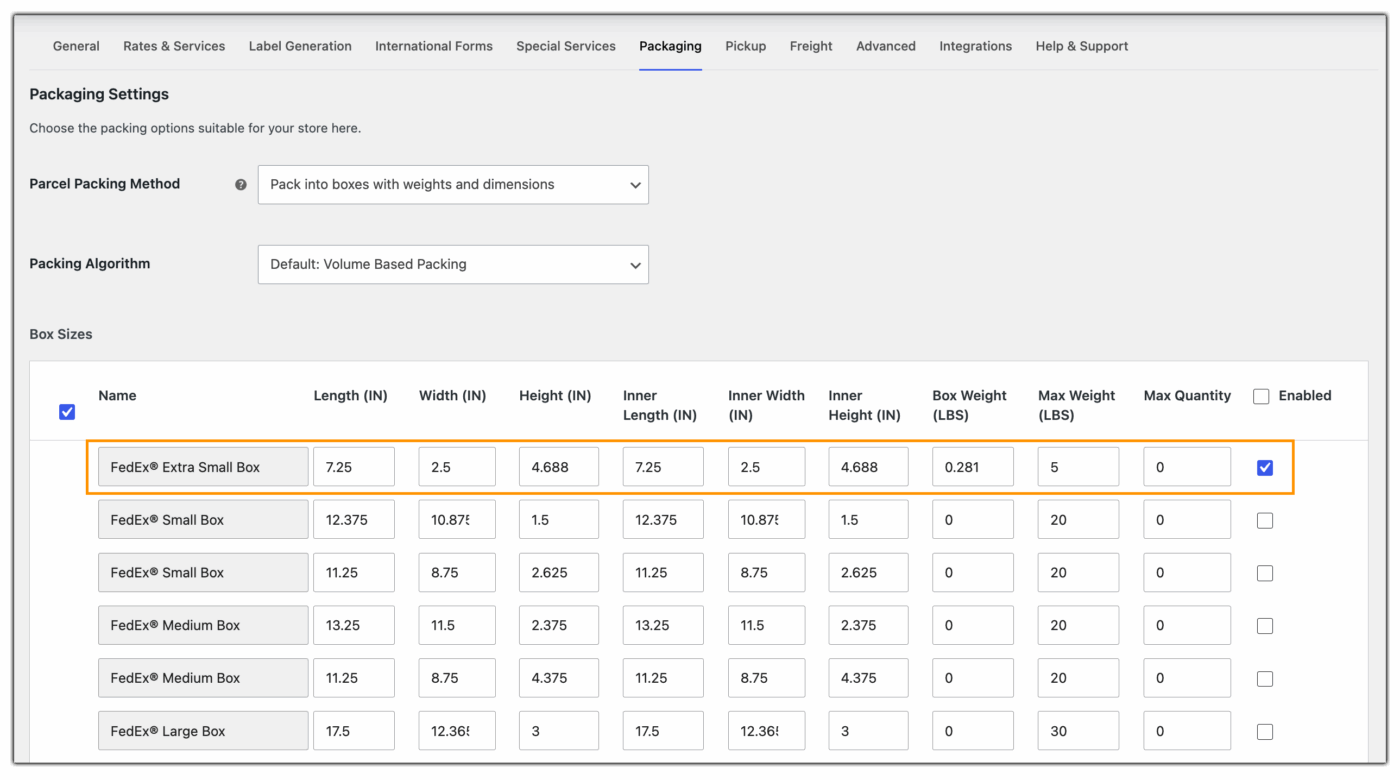1400x780 pixels.
Task: Click the "Packaging Settings" heading
Action: (99, 94)
